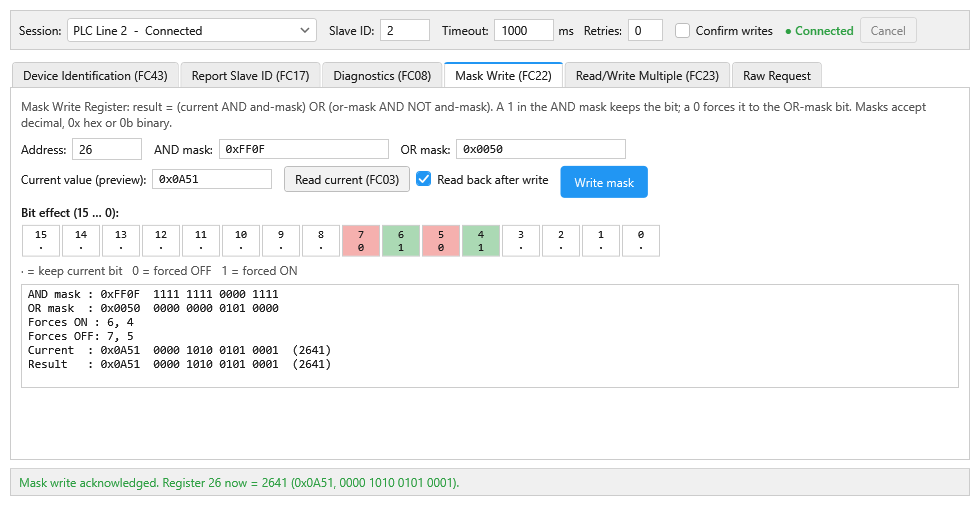
Task: Click the AND mask input field
Action: tap(304, 149)
